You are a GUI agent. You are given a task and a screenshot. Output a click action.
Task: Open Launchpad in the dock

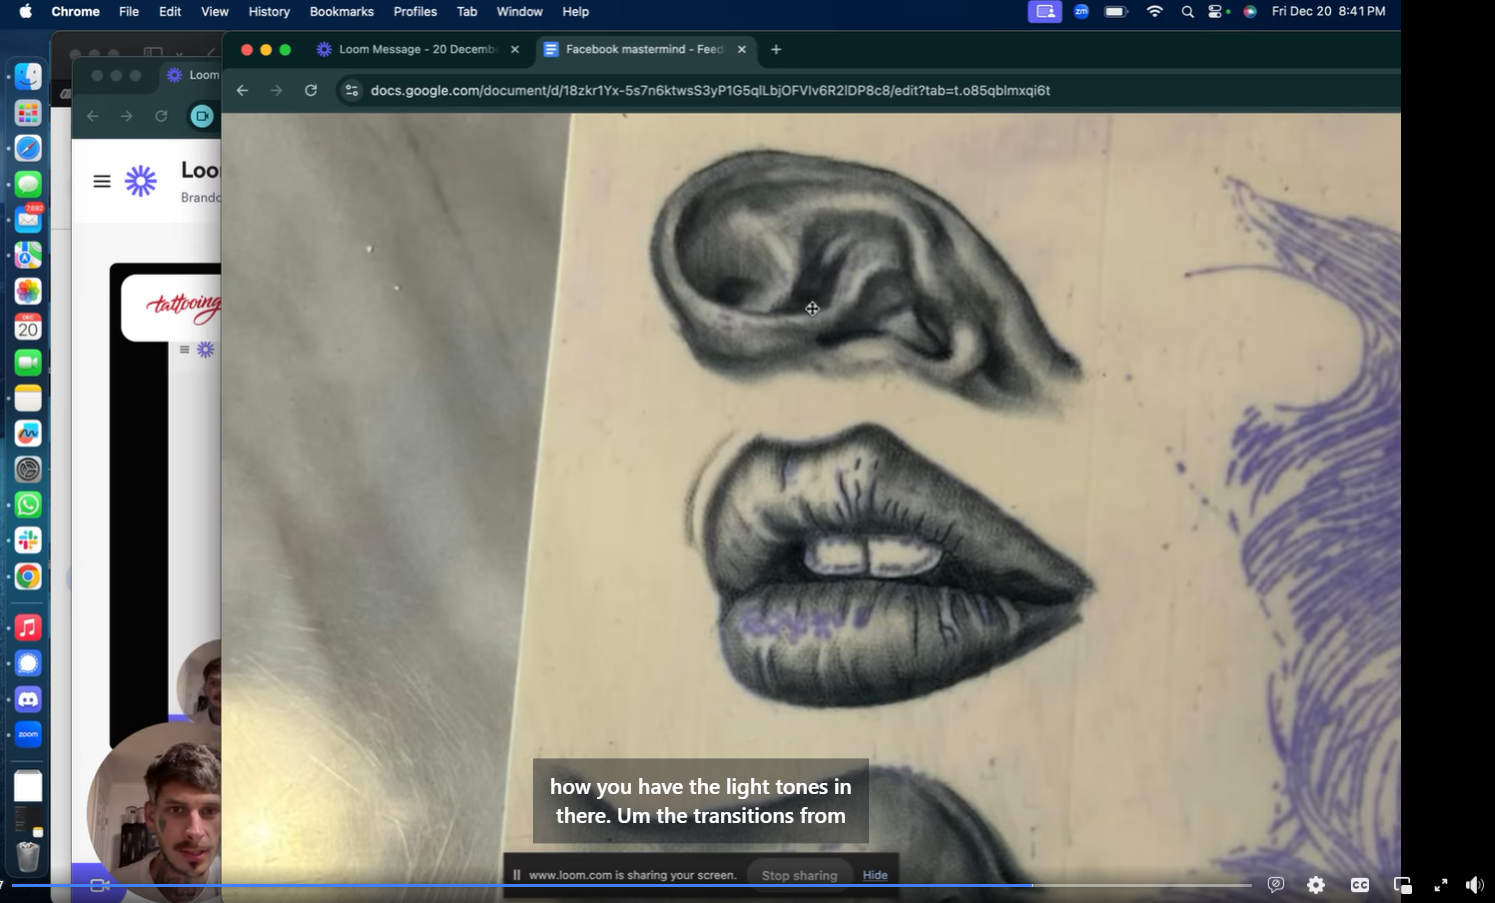[28, 112]
